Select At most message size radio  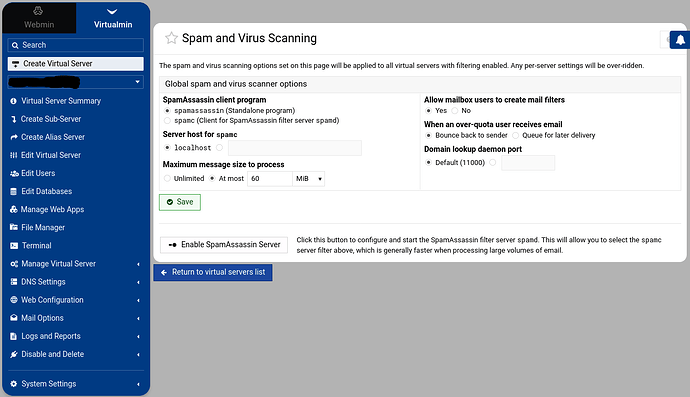point(212,179)
